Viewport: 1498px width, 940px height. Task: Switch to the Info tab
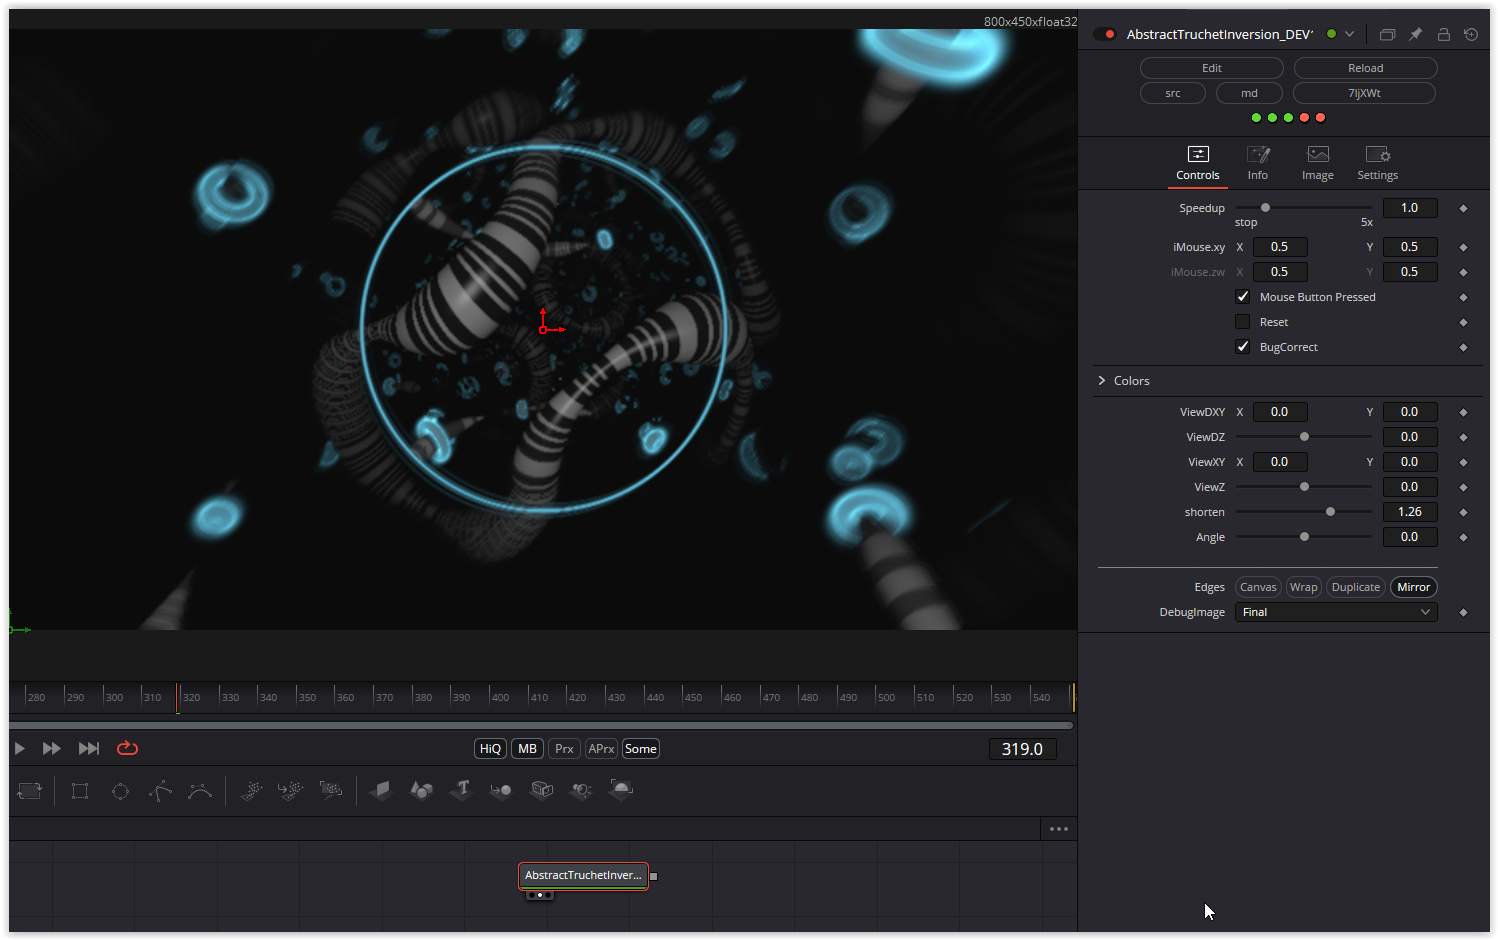[x=1258, y=164]
